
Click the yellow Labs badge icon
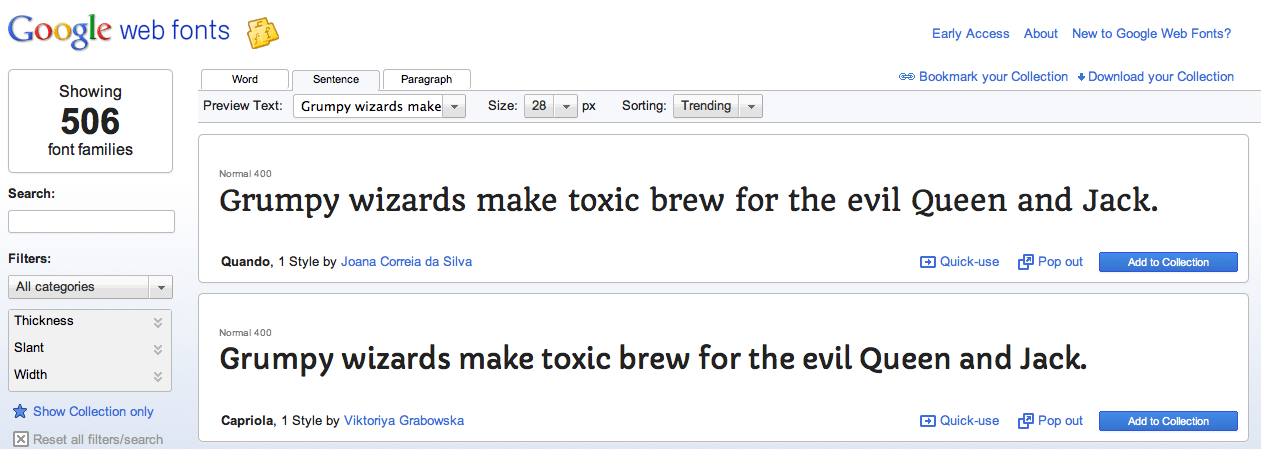(x=263, y=33)
